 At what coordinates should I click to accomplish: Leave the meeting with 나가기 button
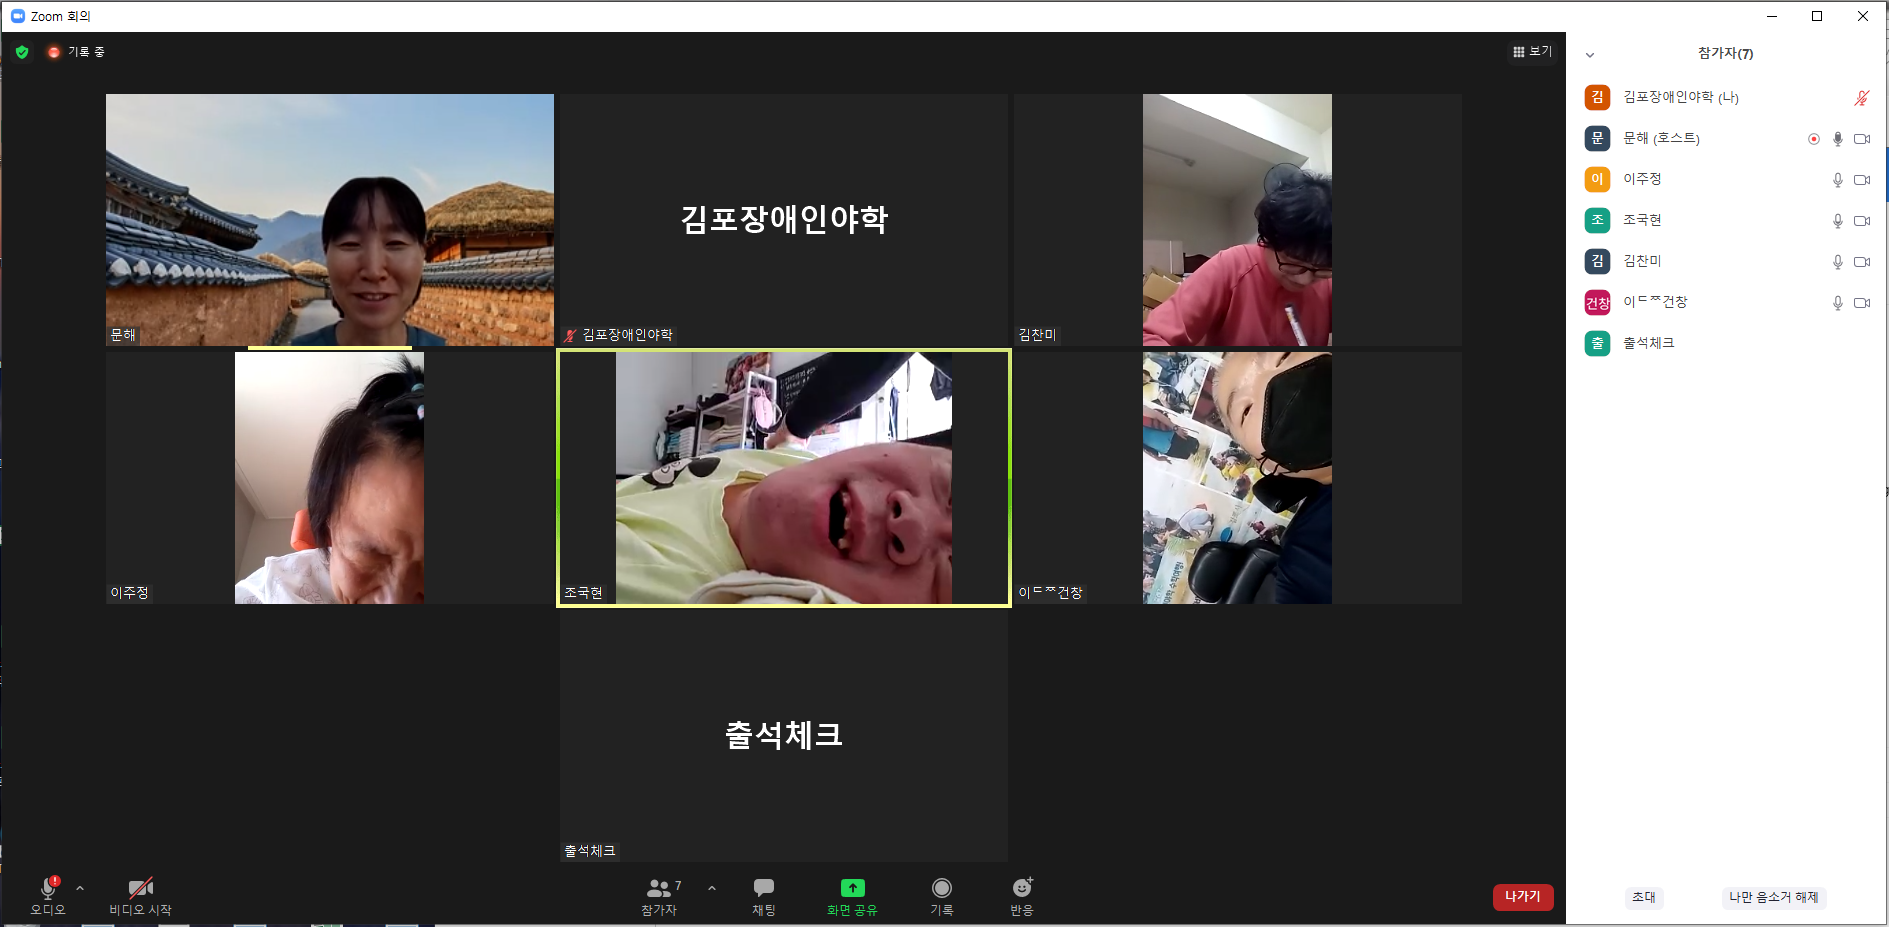pyautogui.click(x=1523, y=897)
